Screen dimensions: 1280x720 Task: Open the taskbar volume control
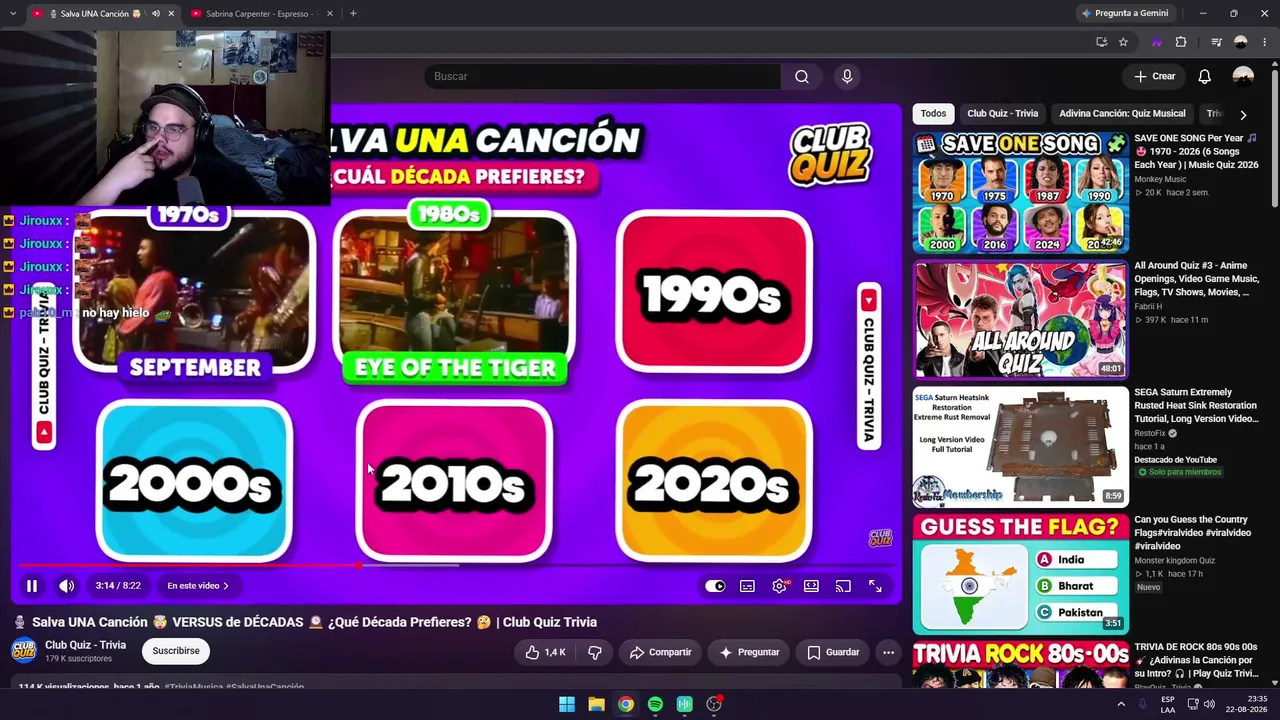coord(1209,704)
